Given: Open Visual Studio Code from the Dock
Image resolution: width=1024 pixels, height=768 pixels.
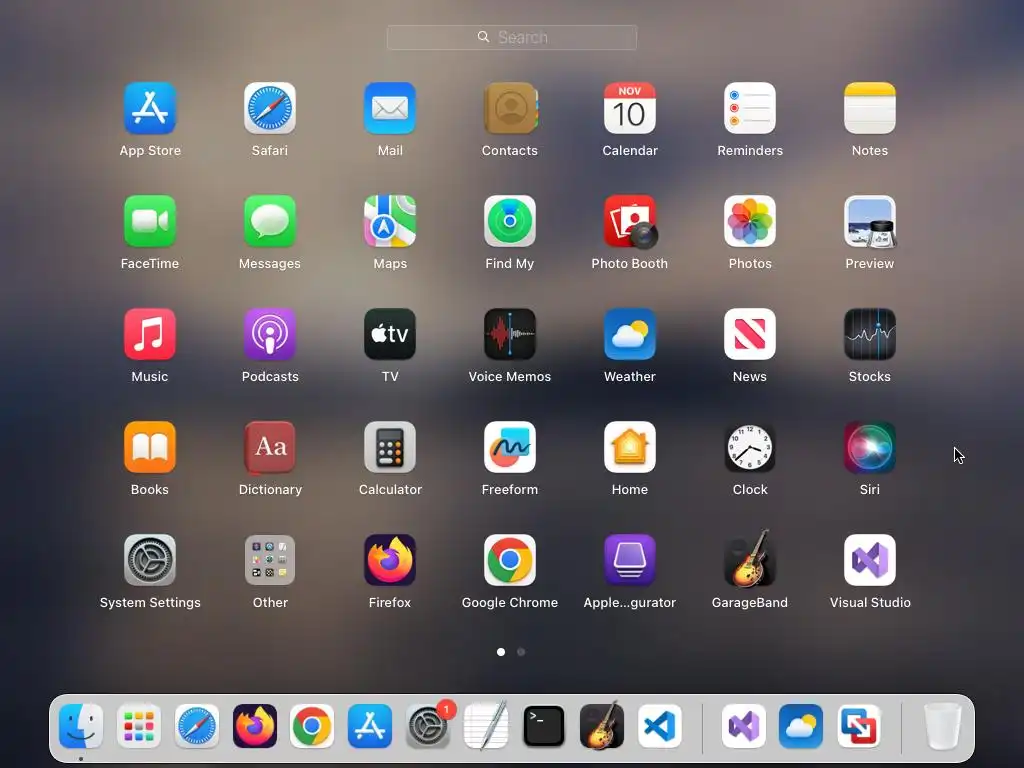Looking at the screenshot, I should point(659,726).
